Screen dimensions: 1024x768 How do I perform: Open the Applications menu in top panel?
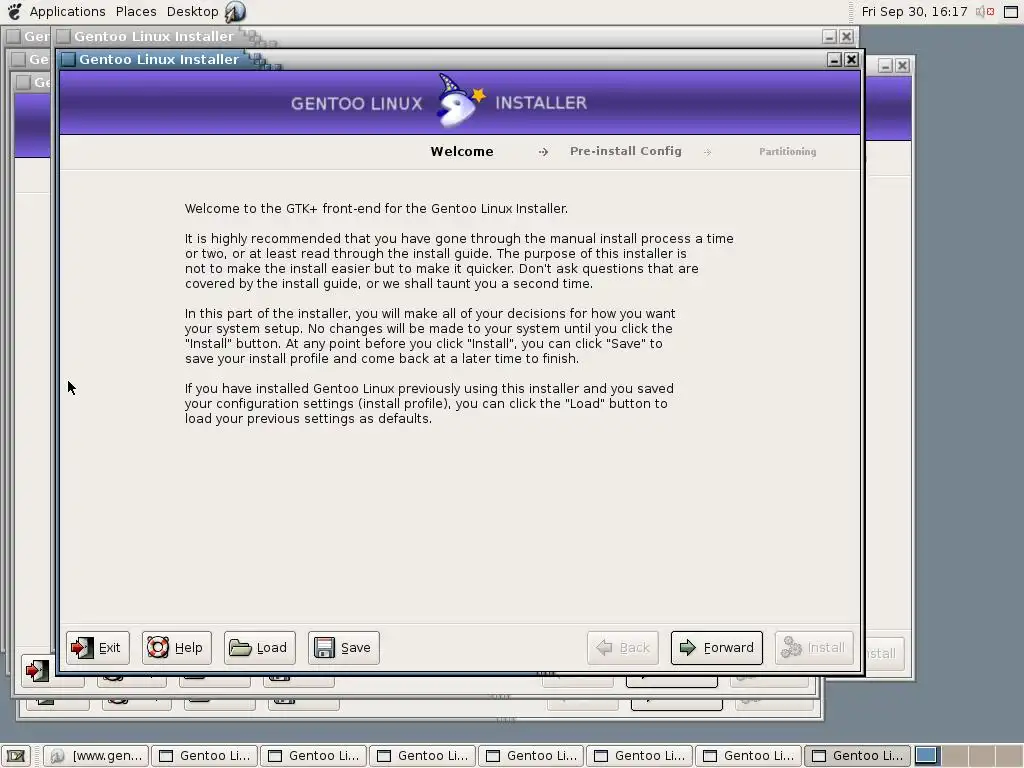coord(67,11)
